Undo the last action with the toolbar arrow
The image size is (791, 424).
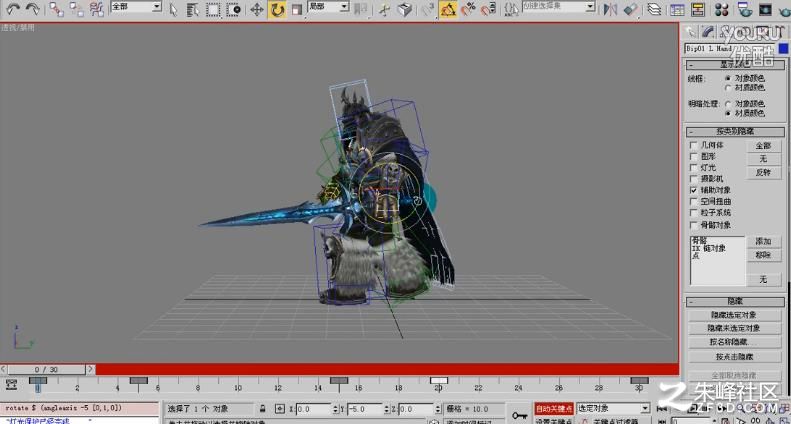(x=14, y=9)
